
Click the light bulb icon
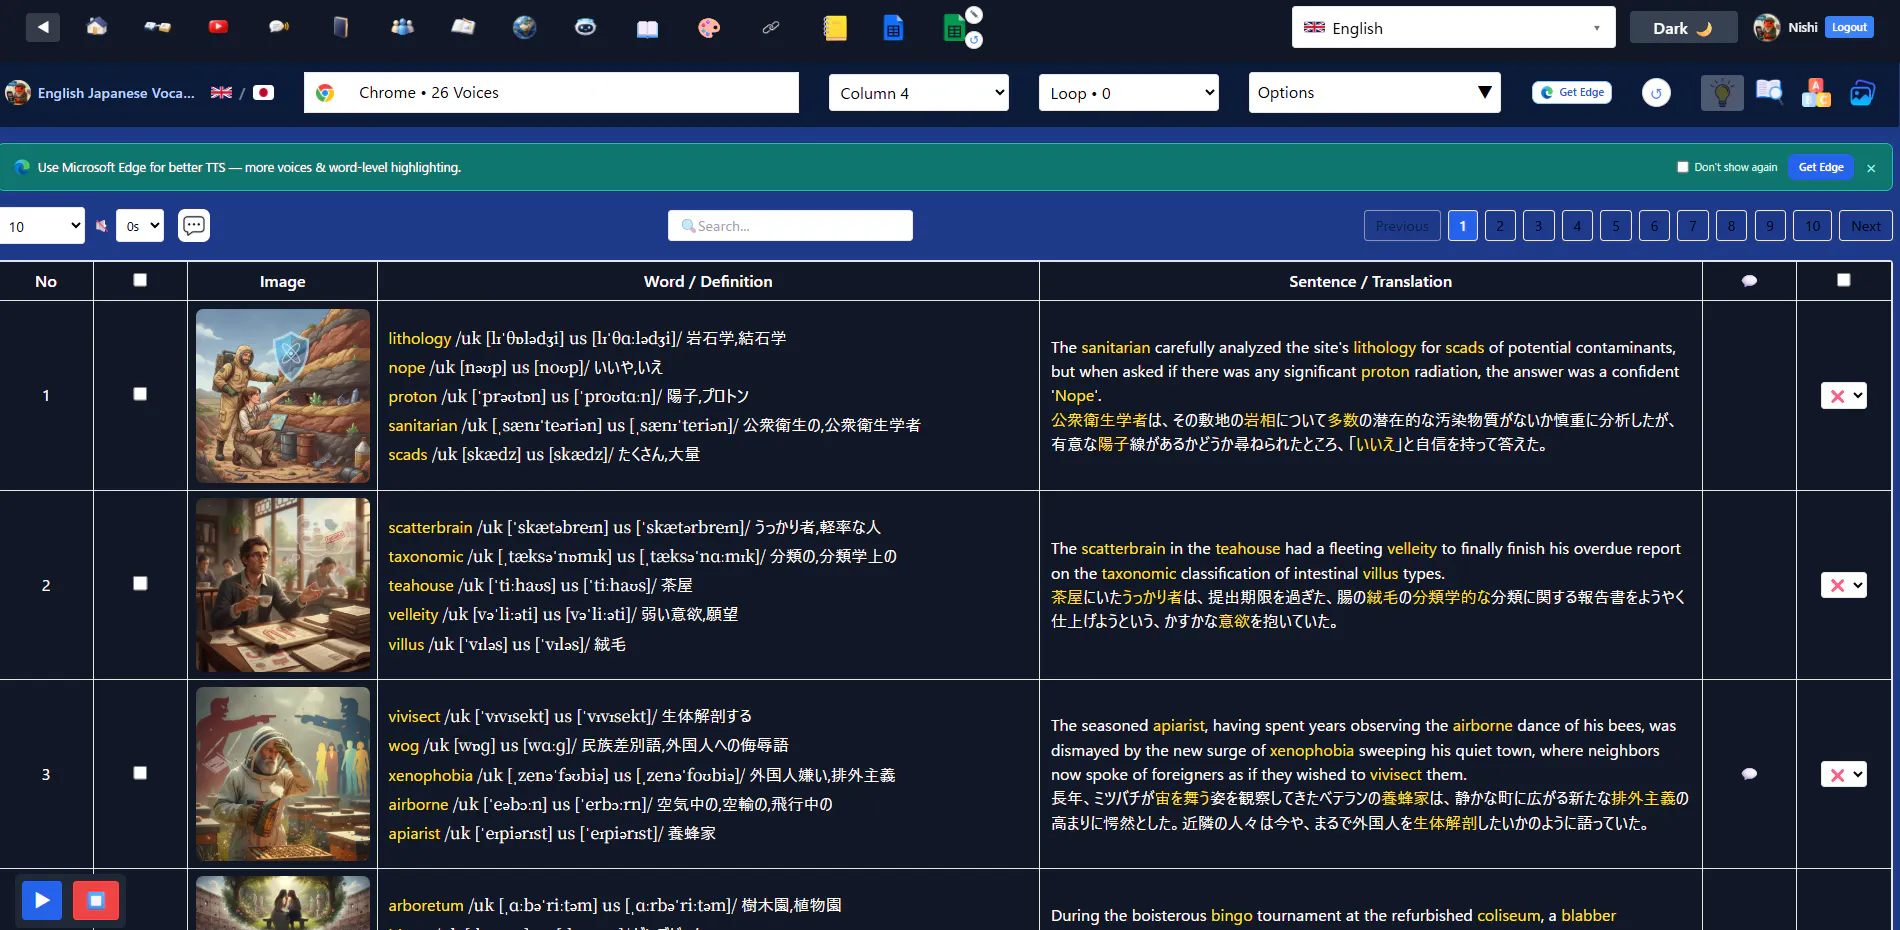point(1722,93)
